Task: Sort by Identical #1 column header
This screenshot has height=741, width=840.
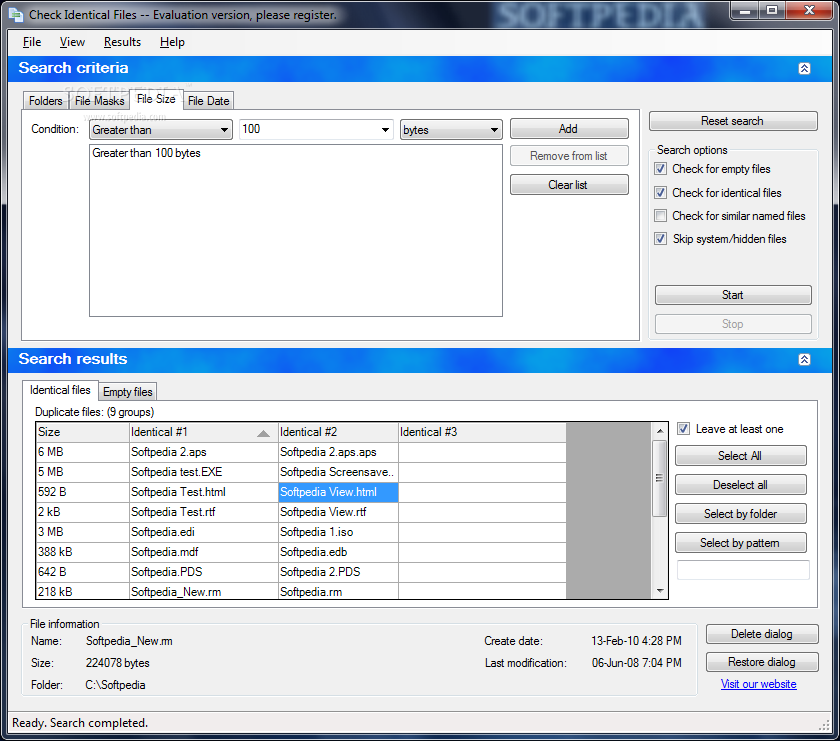Action: 204,432
